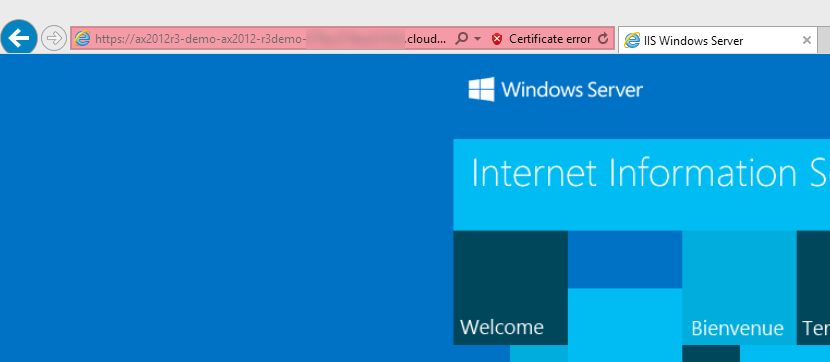
Task: Refresh the page with the reload icon
Action: click(602, 39)
